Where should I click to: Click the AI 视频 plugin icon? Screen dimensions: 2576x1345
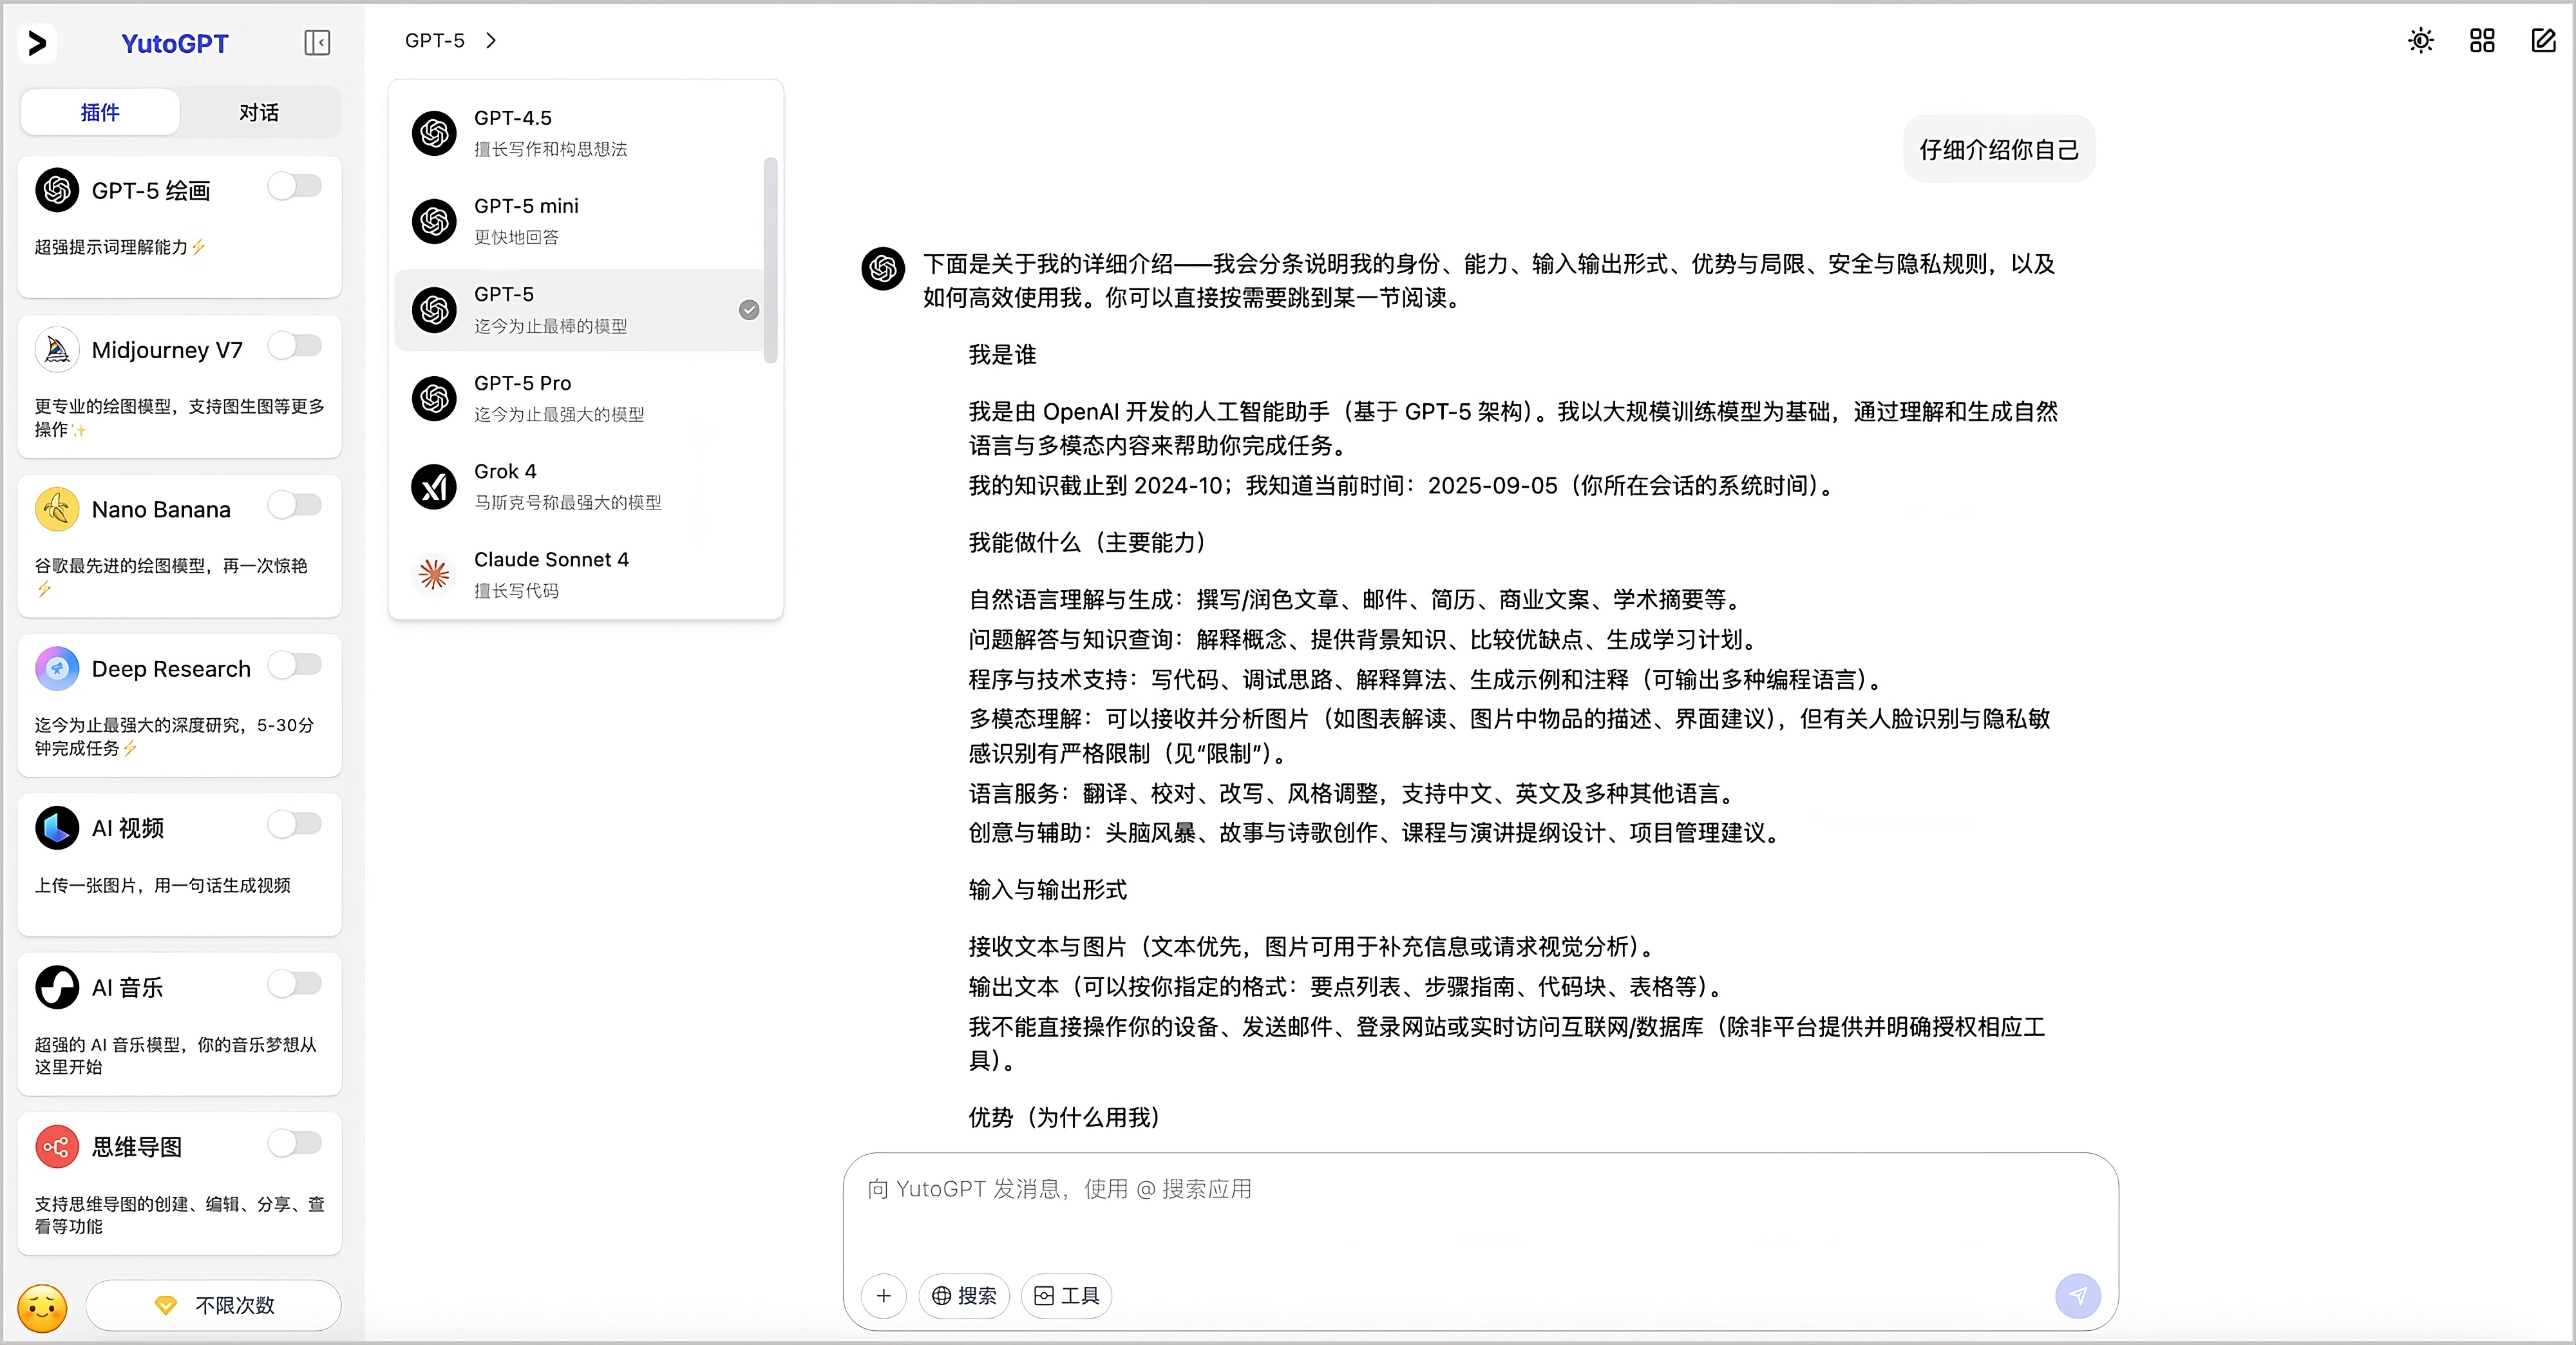click(x=57, y=828)
